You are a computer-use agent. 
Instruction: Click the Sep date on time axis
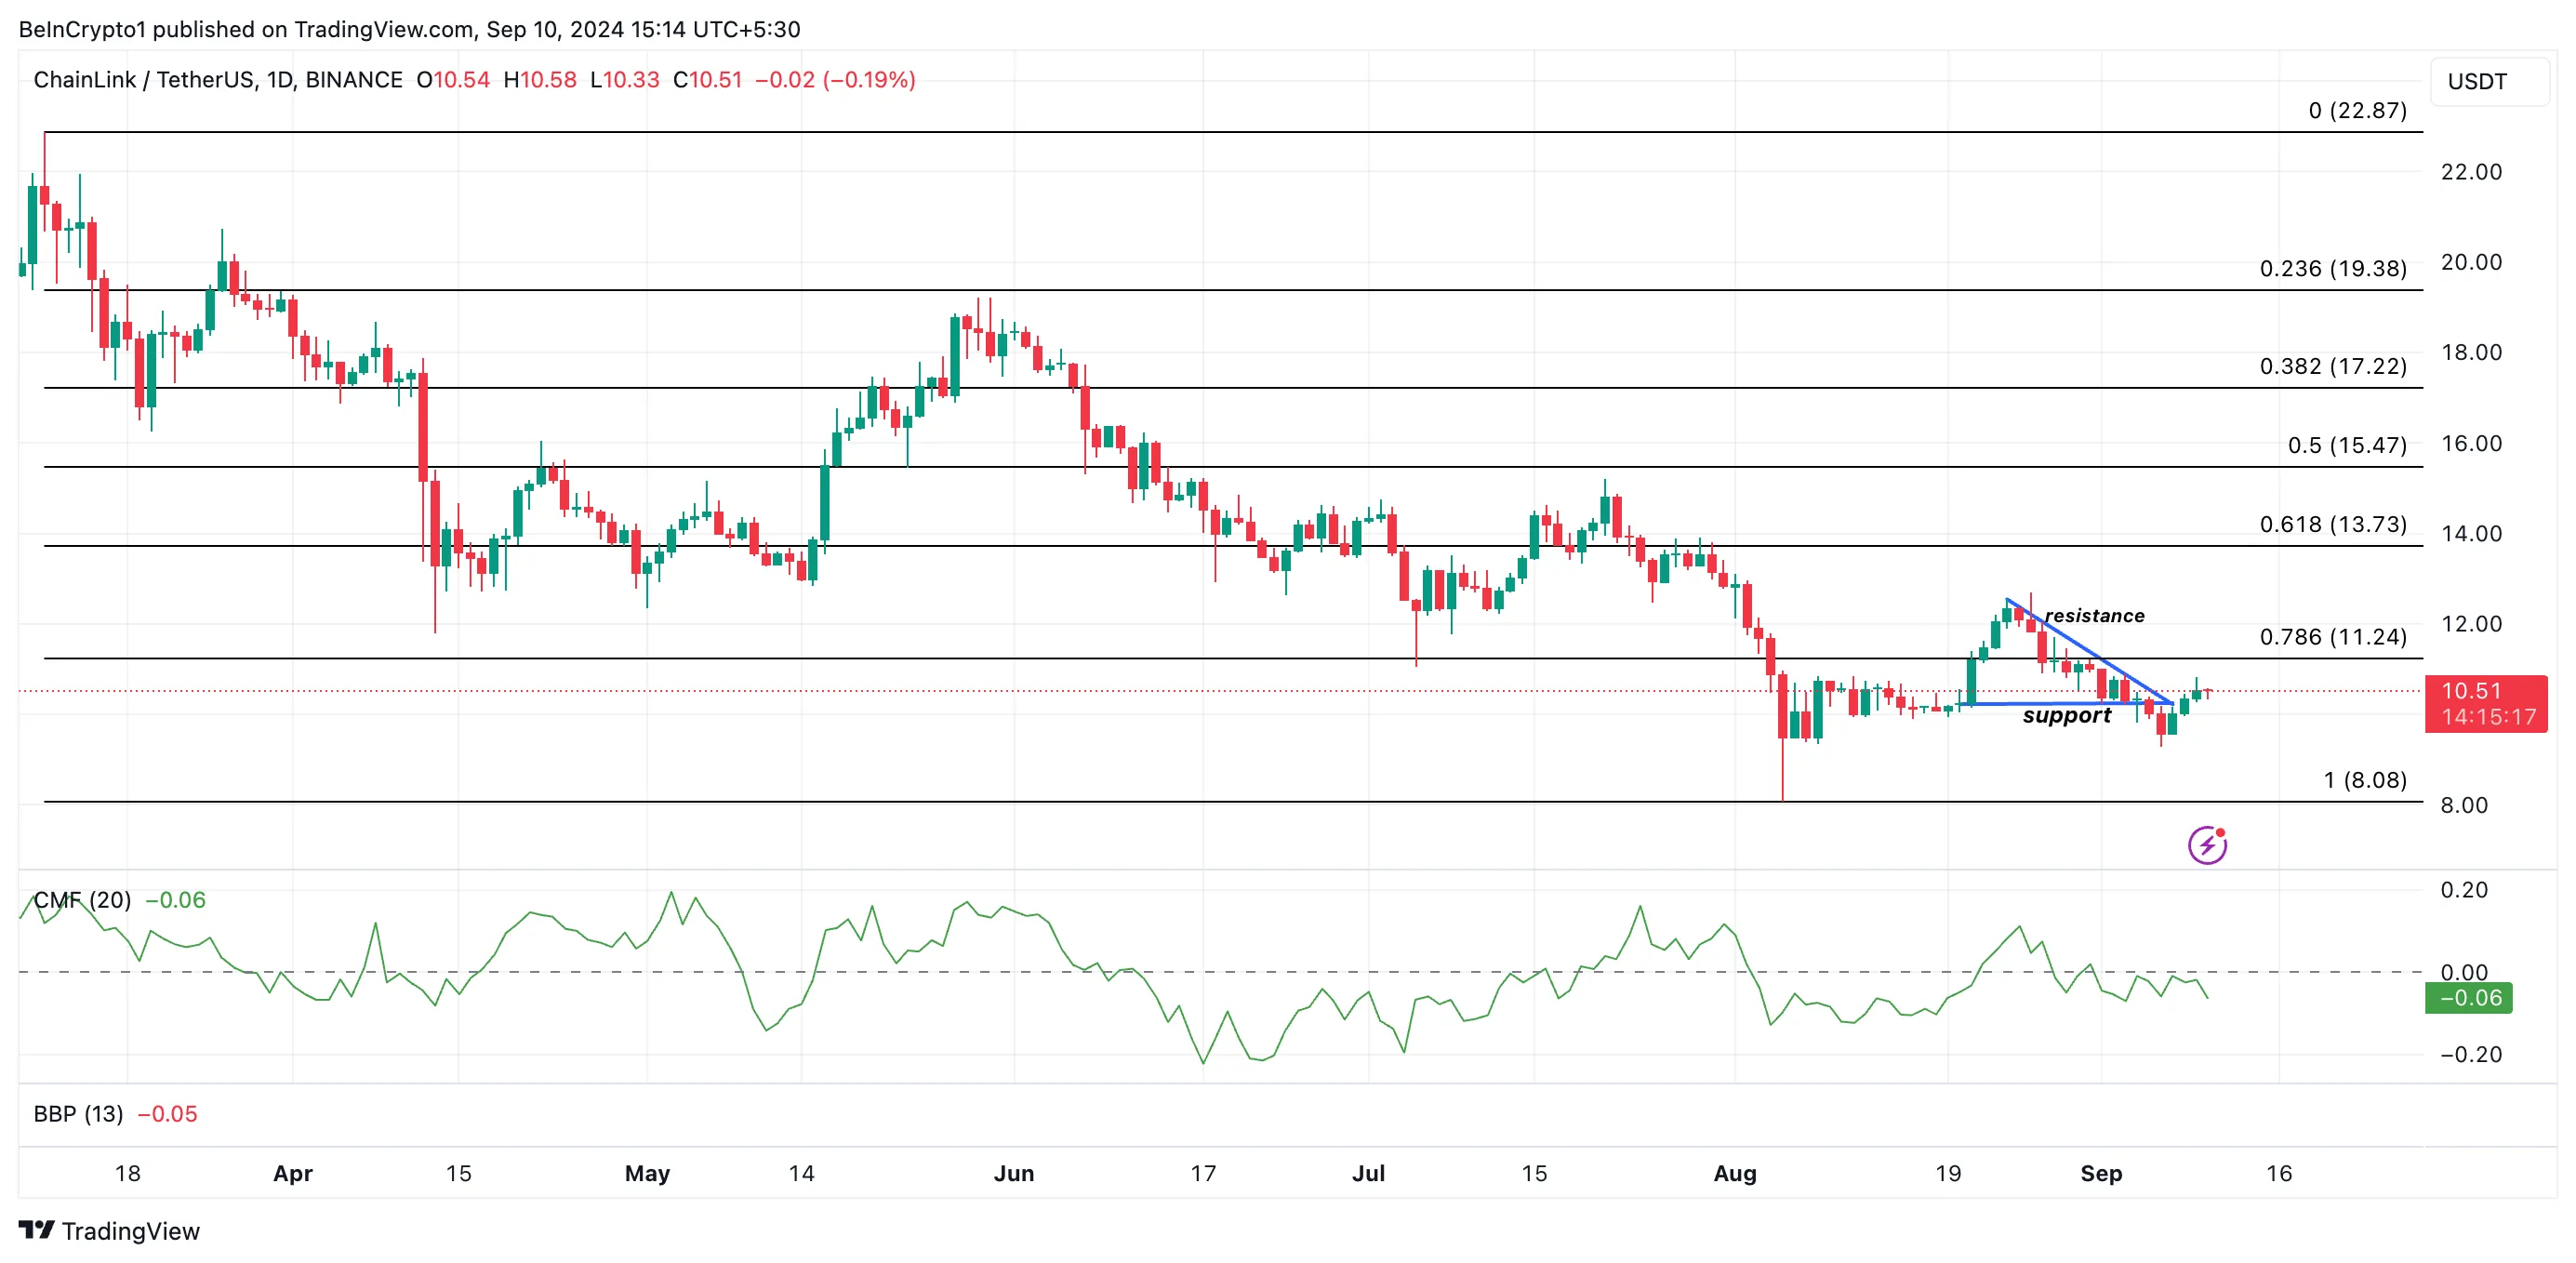2100,1173
